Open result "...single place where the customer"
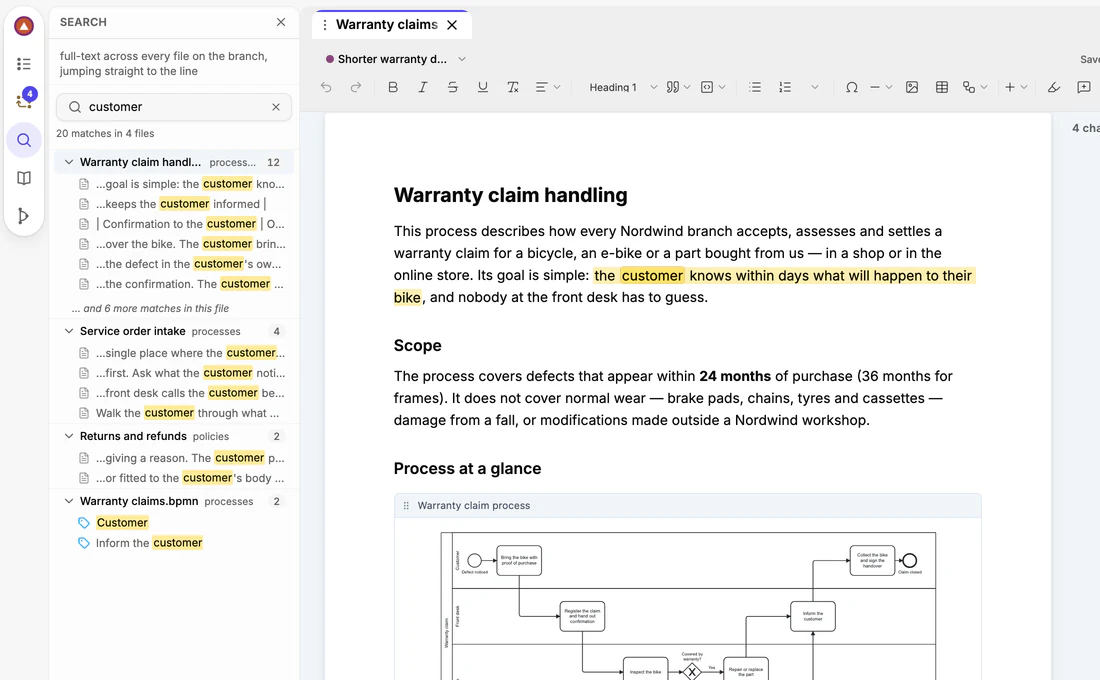The height and width of the screenshot is (680, 1100). (182, 353)
